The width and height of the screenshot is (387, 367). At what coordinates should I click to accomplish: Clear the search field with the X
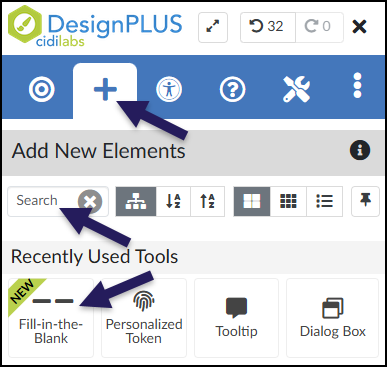(x=90, y=201)
